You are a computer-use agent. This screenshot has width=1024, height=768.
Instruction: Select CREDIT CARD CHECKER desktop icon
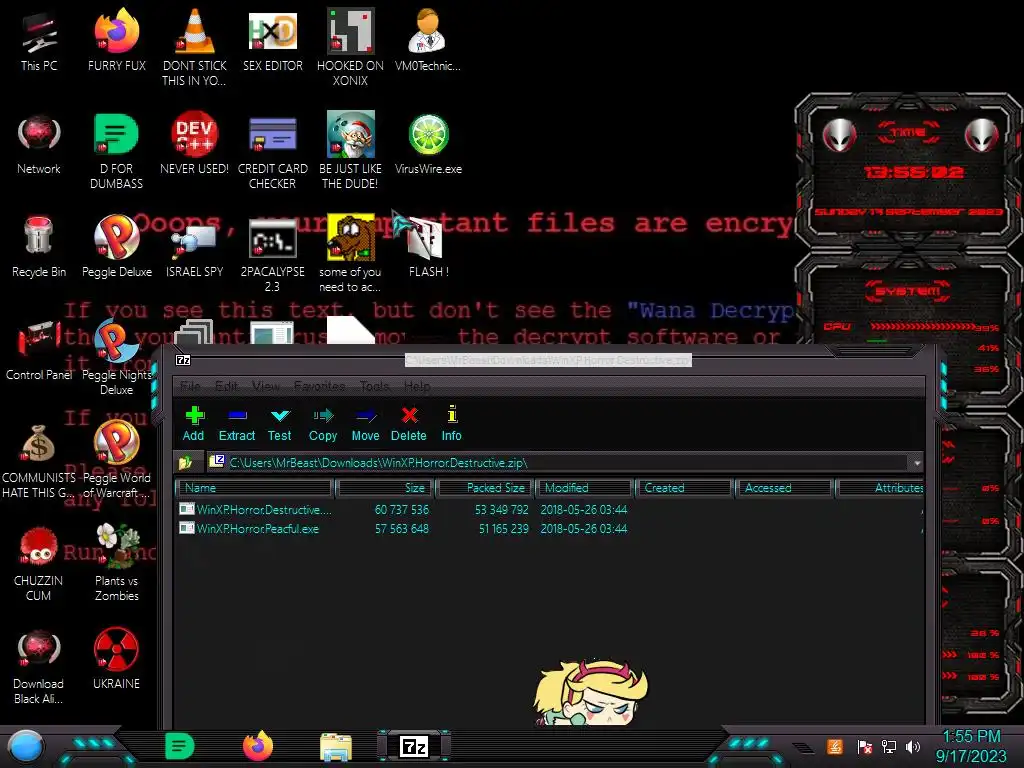point(272,152)
